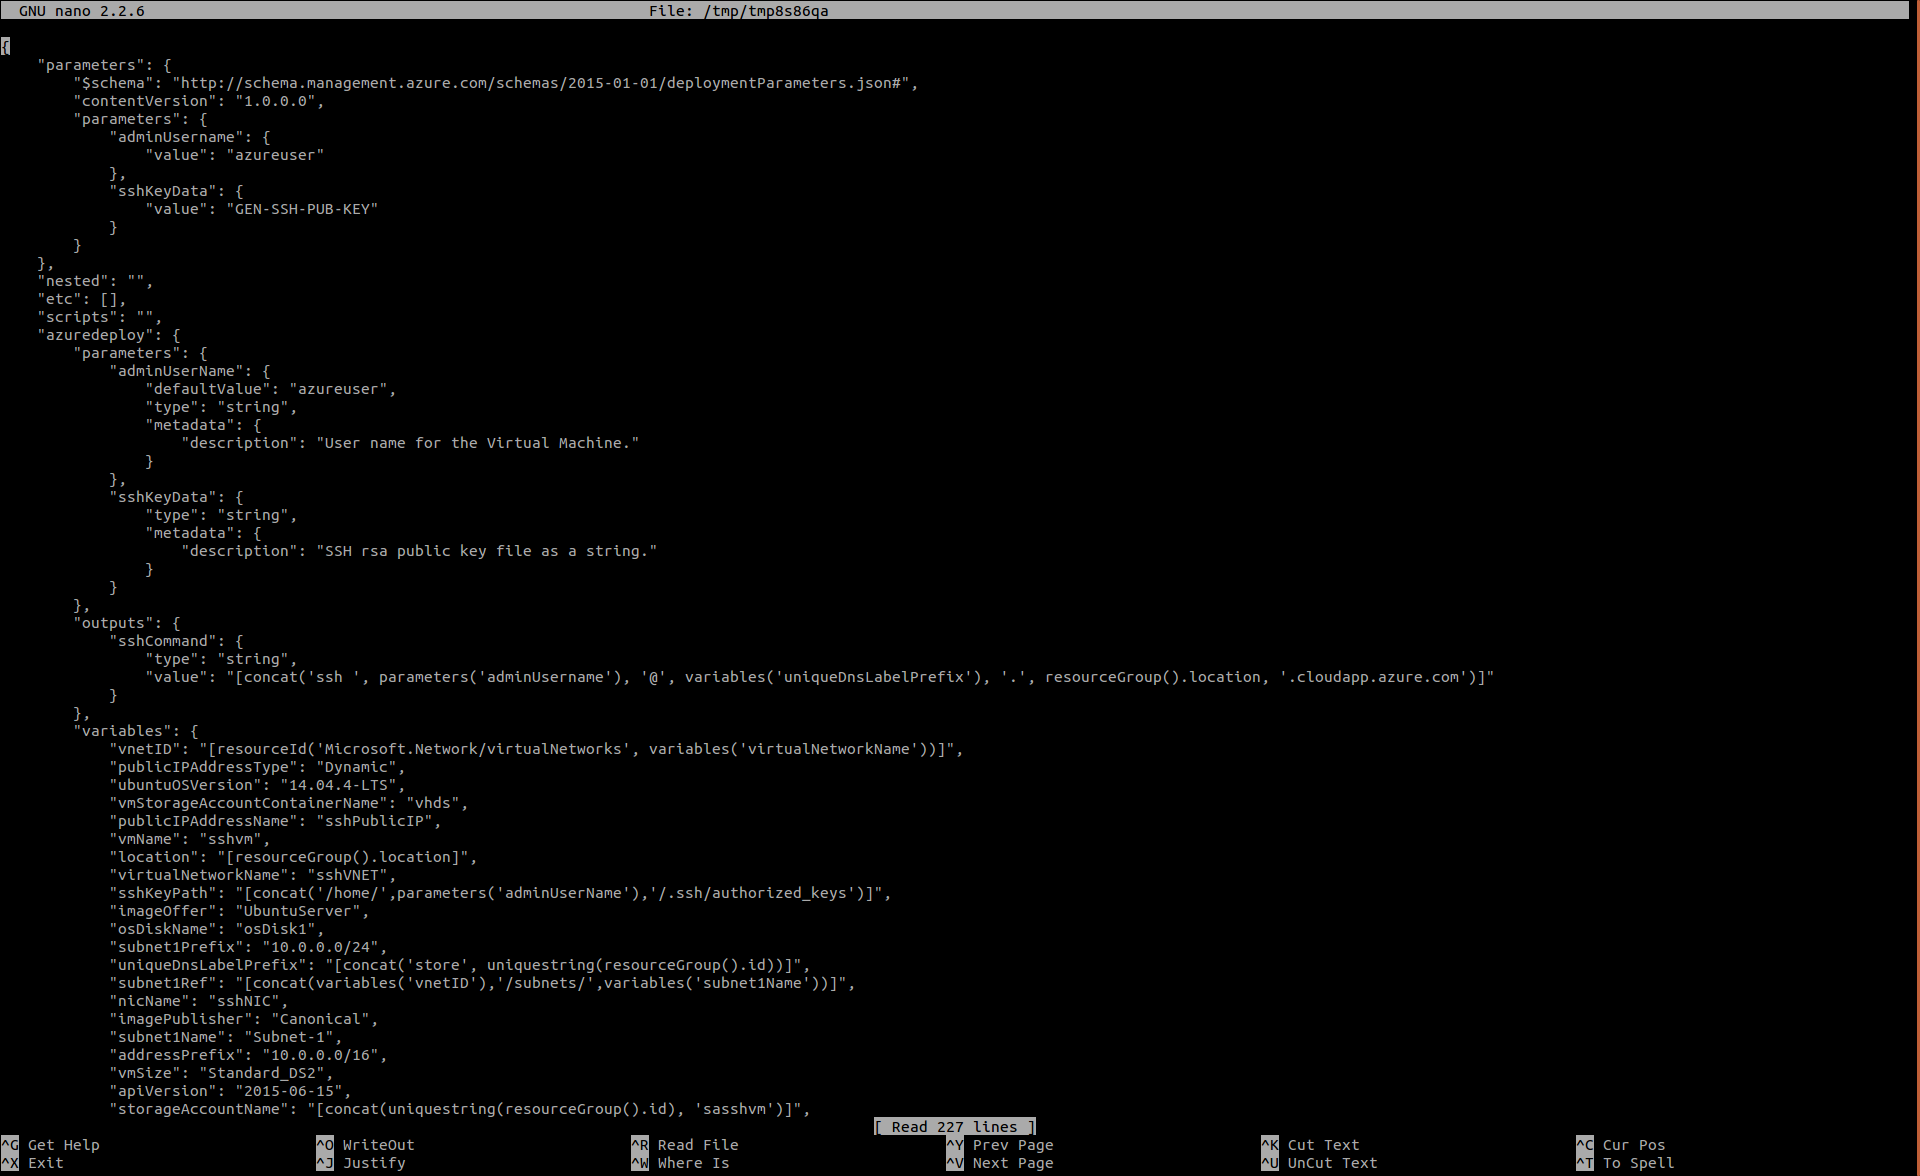This screenshot has height=1176, width=1920.
Task: Click the ^U UnCut Text shortcut
Action: pyautogui.click(x=1320, y=1163)
